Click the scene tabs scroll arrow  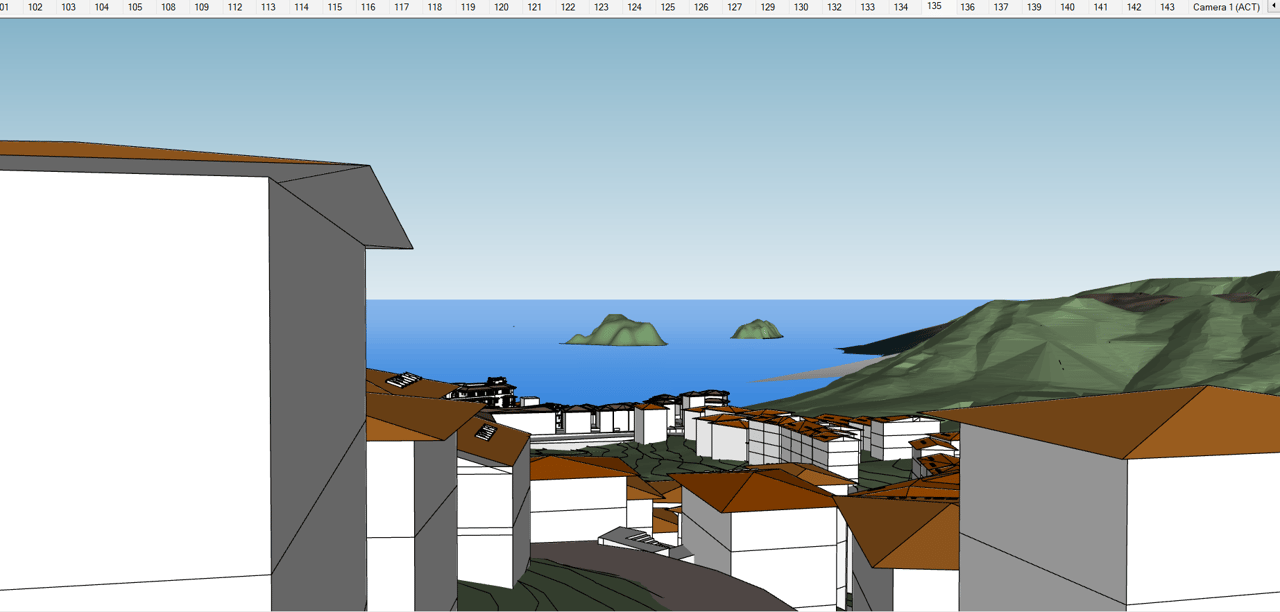(1272, 7)
